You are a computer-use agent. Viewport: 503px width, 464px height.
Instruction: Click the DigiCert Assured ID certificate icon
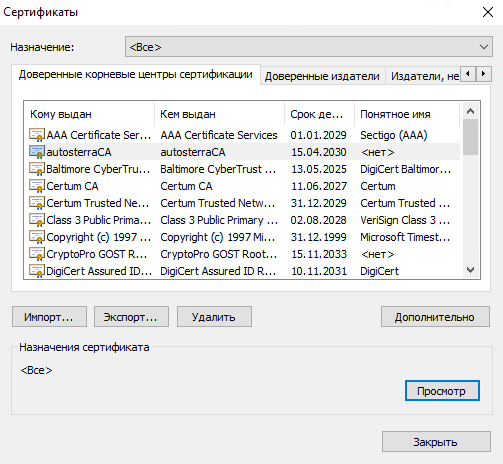pyautogui.click(x=37, y=271)
